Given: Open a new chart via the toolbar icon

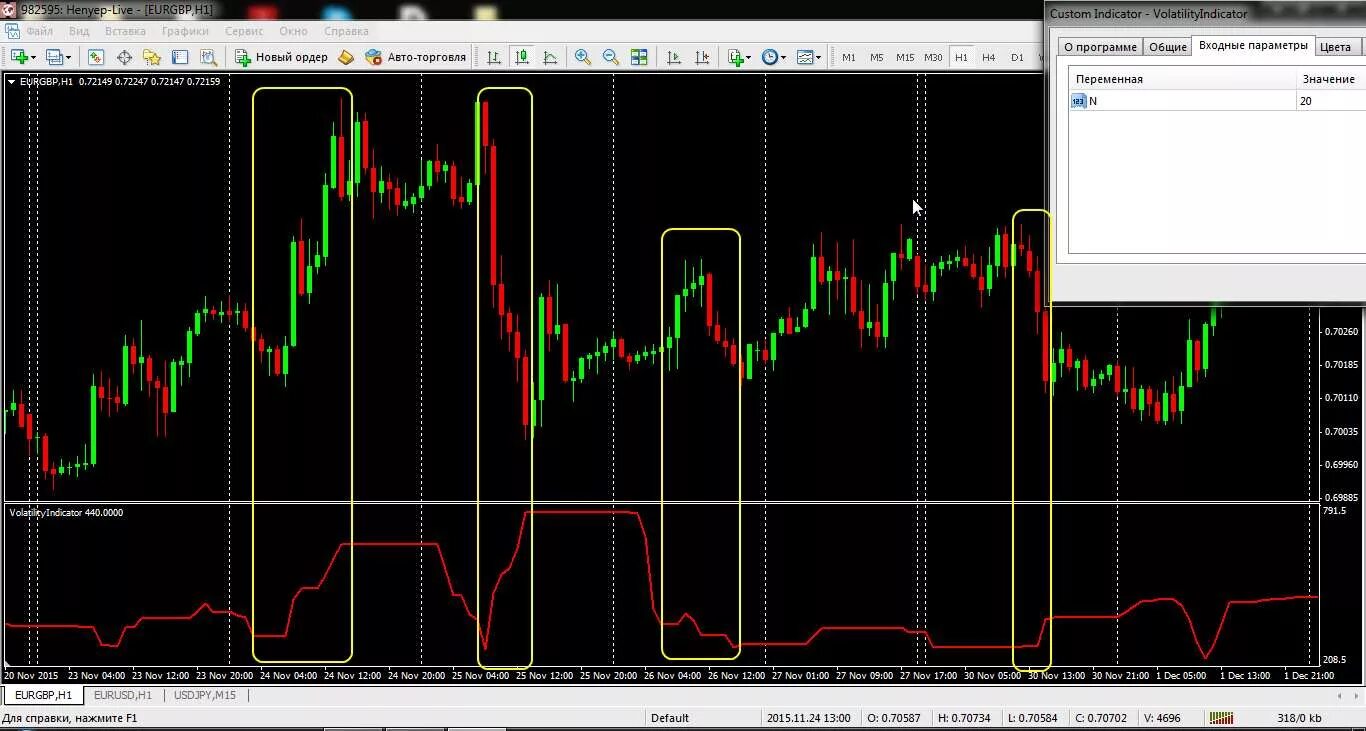Looking at the screenshot, I should (19, 57).
